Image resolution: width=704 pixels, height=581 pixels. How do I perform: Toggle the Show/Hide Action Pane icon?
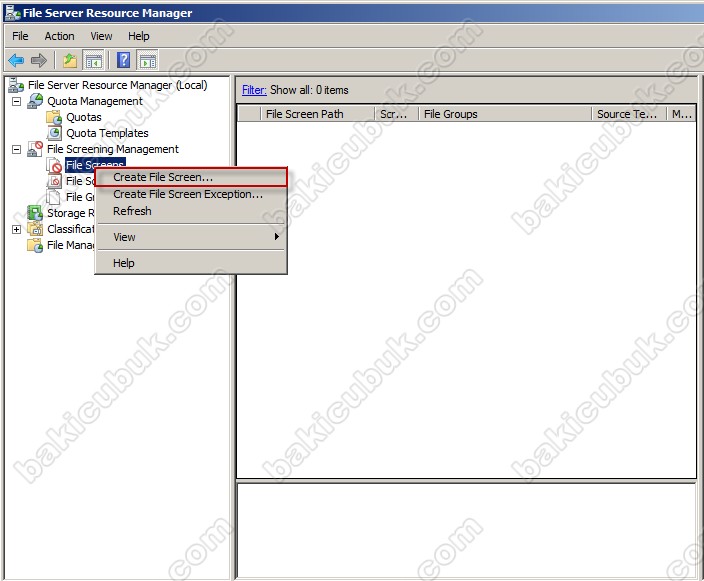(x=147, y=60)
